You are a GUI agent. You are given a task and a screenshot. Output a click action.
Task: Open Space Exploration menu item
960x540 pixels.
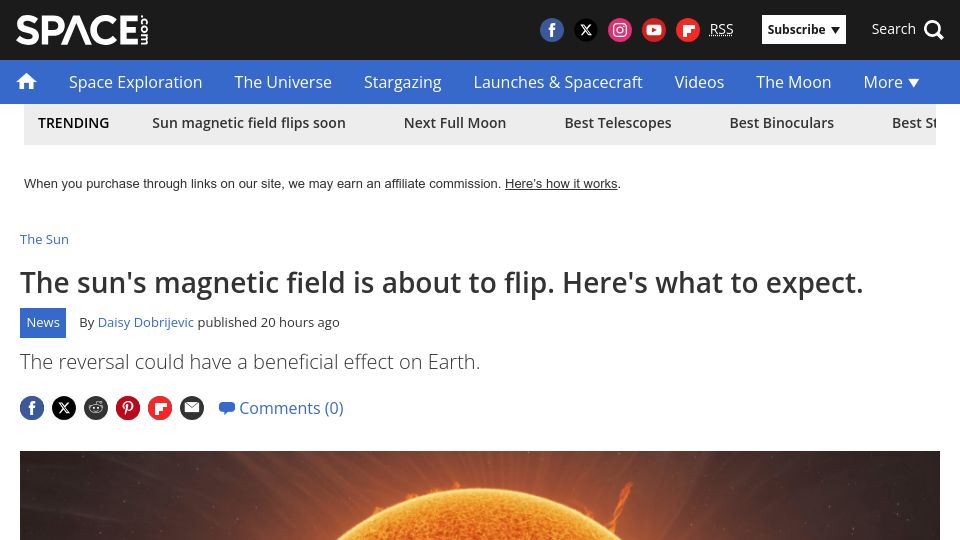click(x=135, y=82)
